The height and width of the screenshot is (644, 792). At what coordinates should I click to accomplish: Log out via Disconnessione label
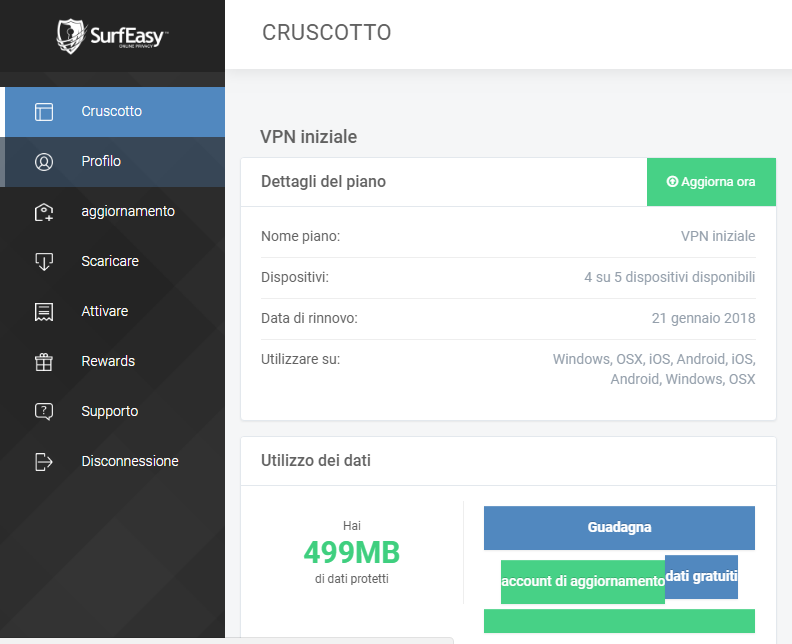click(130, 461)
